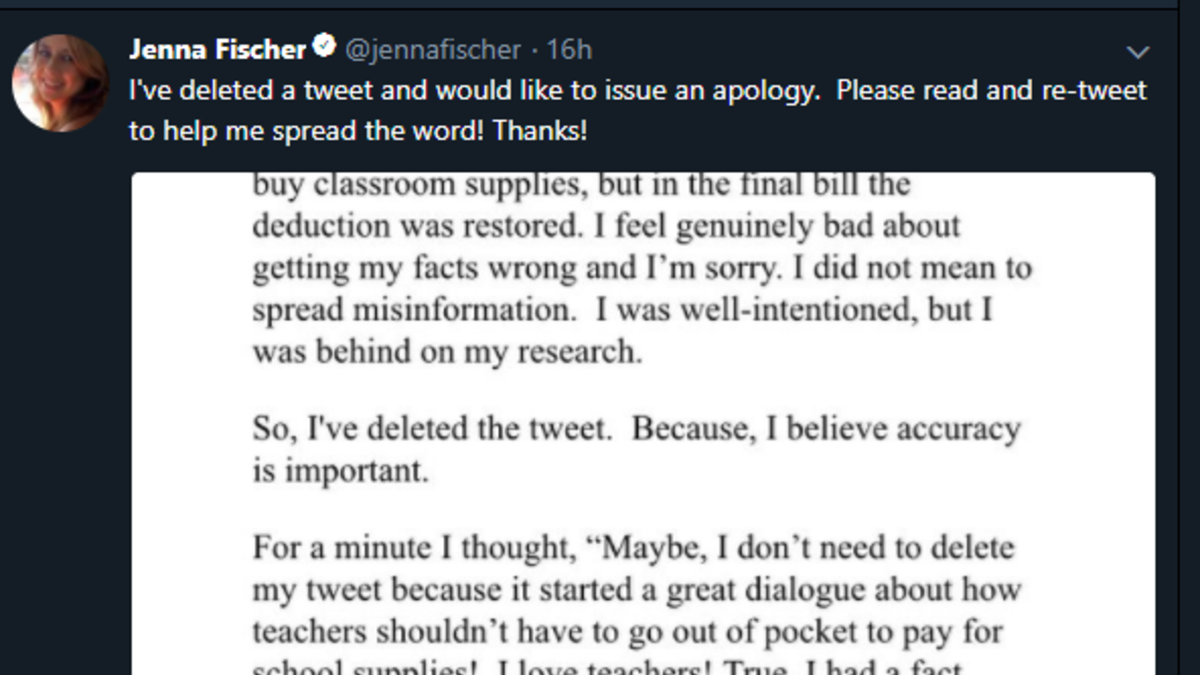
Task: Click the tweet line ending with "Thanks!"
Action: (358, 131)
